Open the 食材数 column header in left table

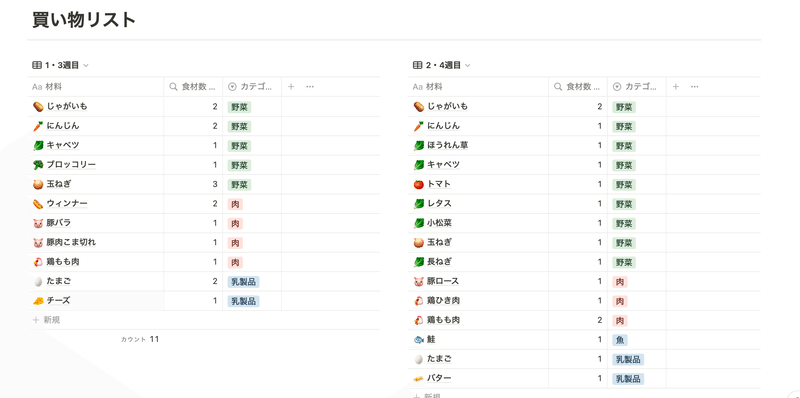[193, 87]
